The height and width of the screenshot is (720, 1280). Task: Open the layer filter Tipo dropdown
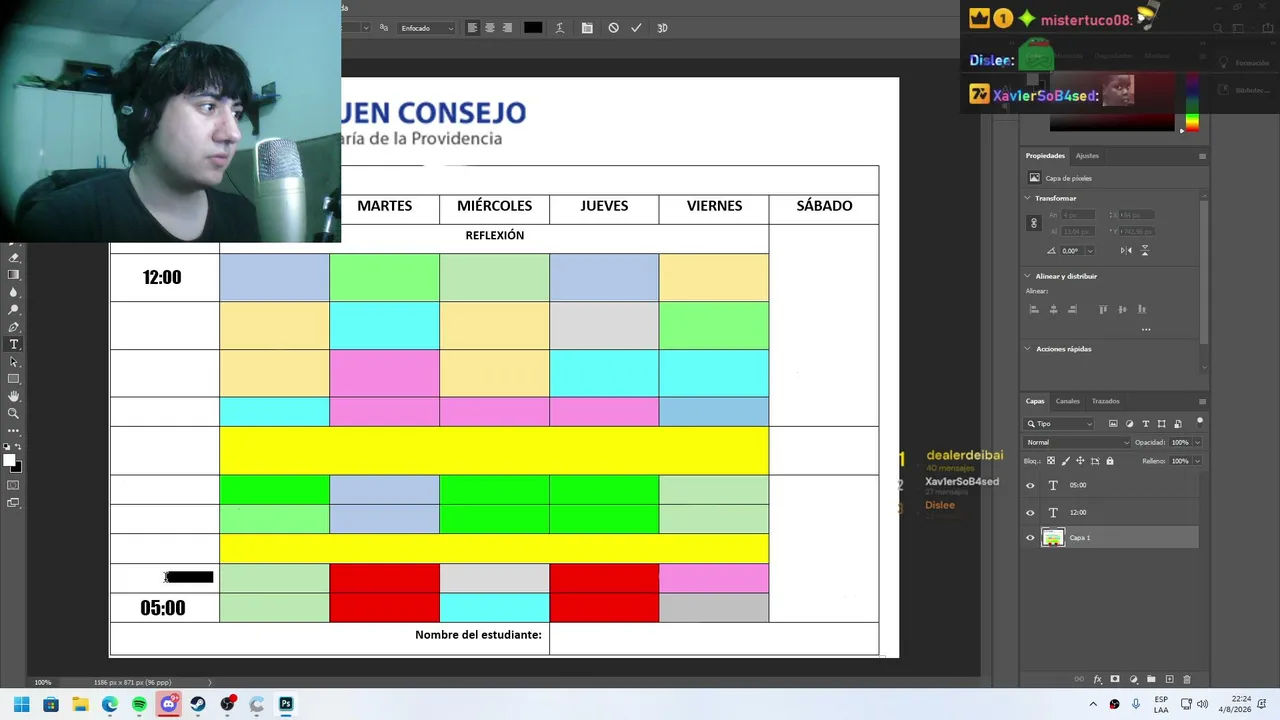(1060, 424)
